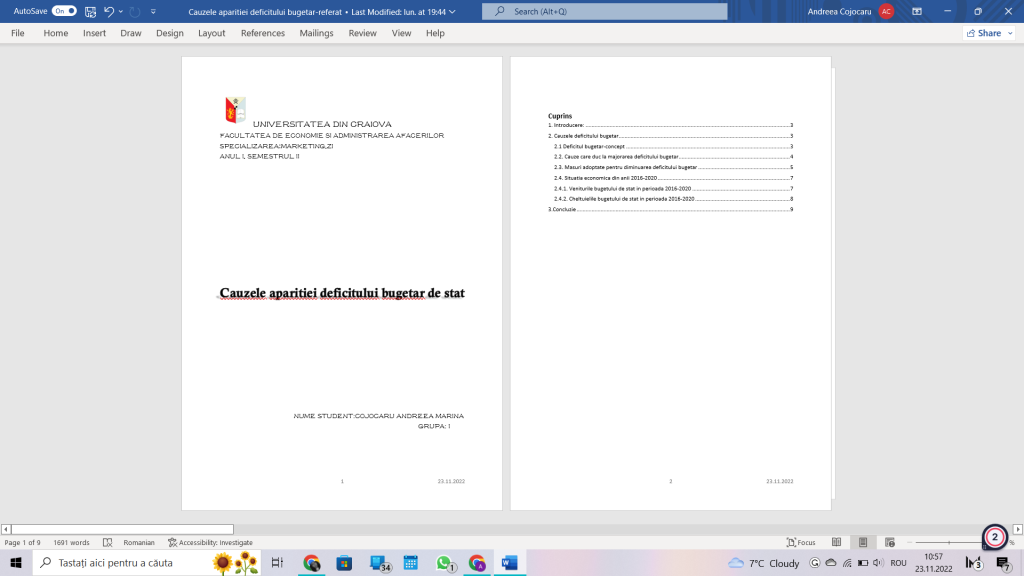
Task: Open the Read Mode view icon
Action: (x=836, y=542)
